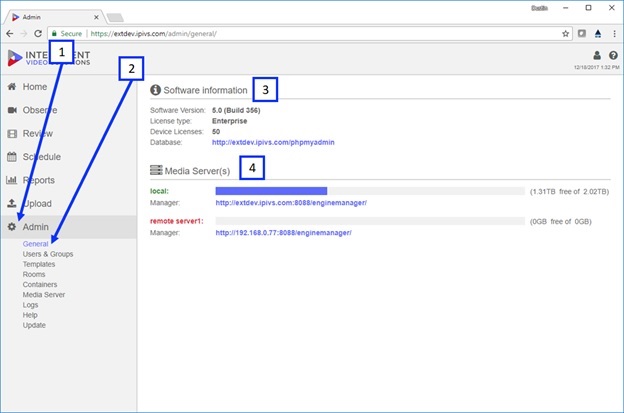Screen dimensions: 624x413
Task: Open the Observe menu item
Action: pos(40,110)
